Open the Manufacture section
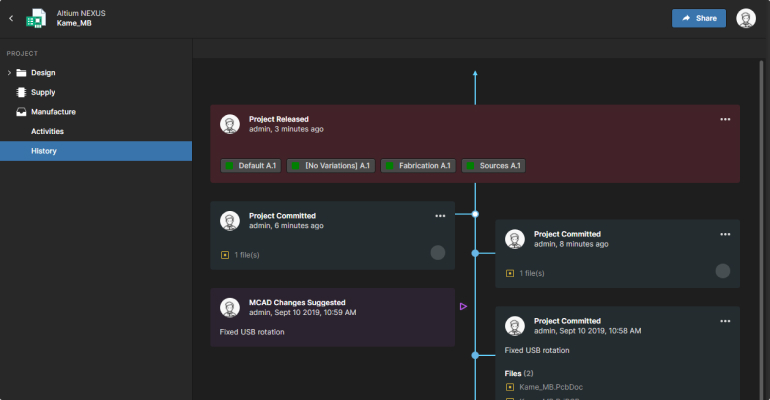The image size is (770, 400). click(54, 112)
